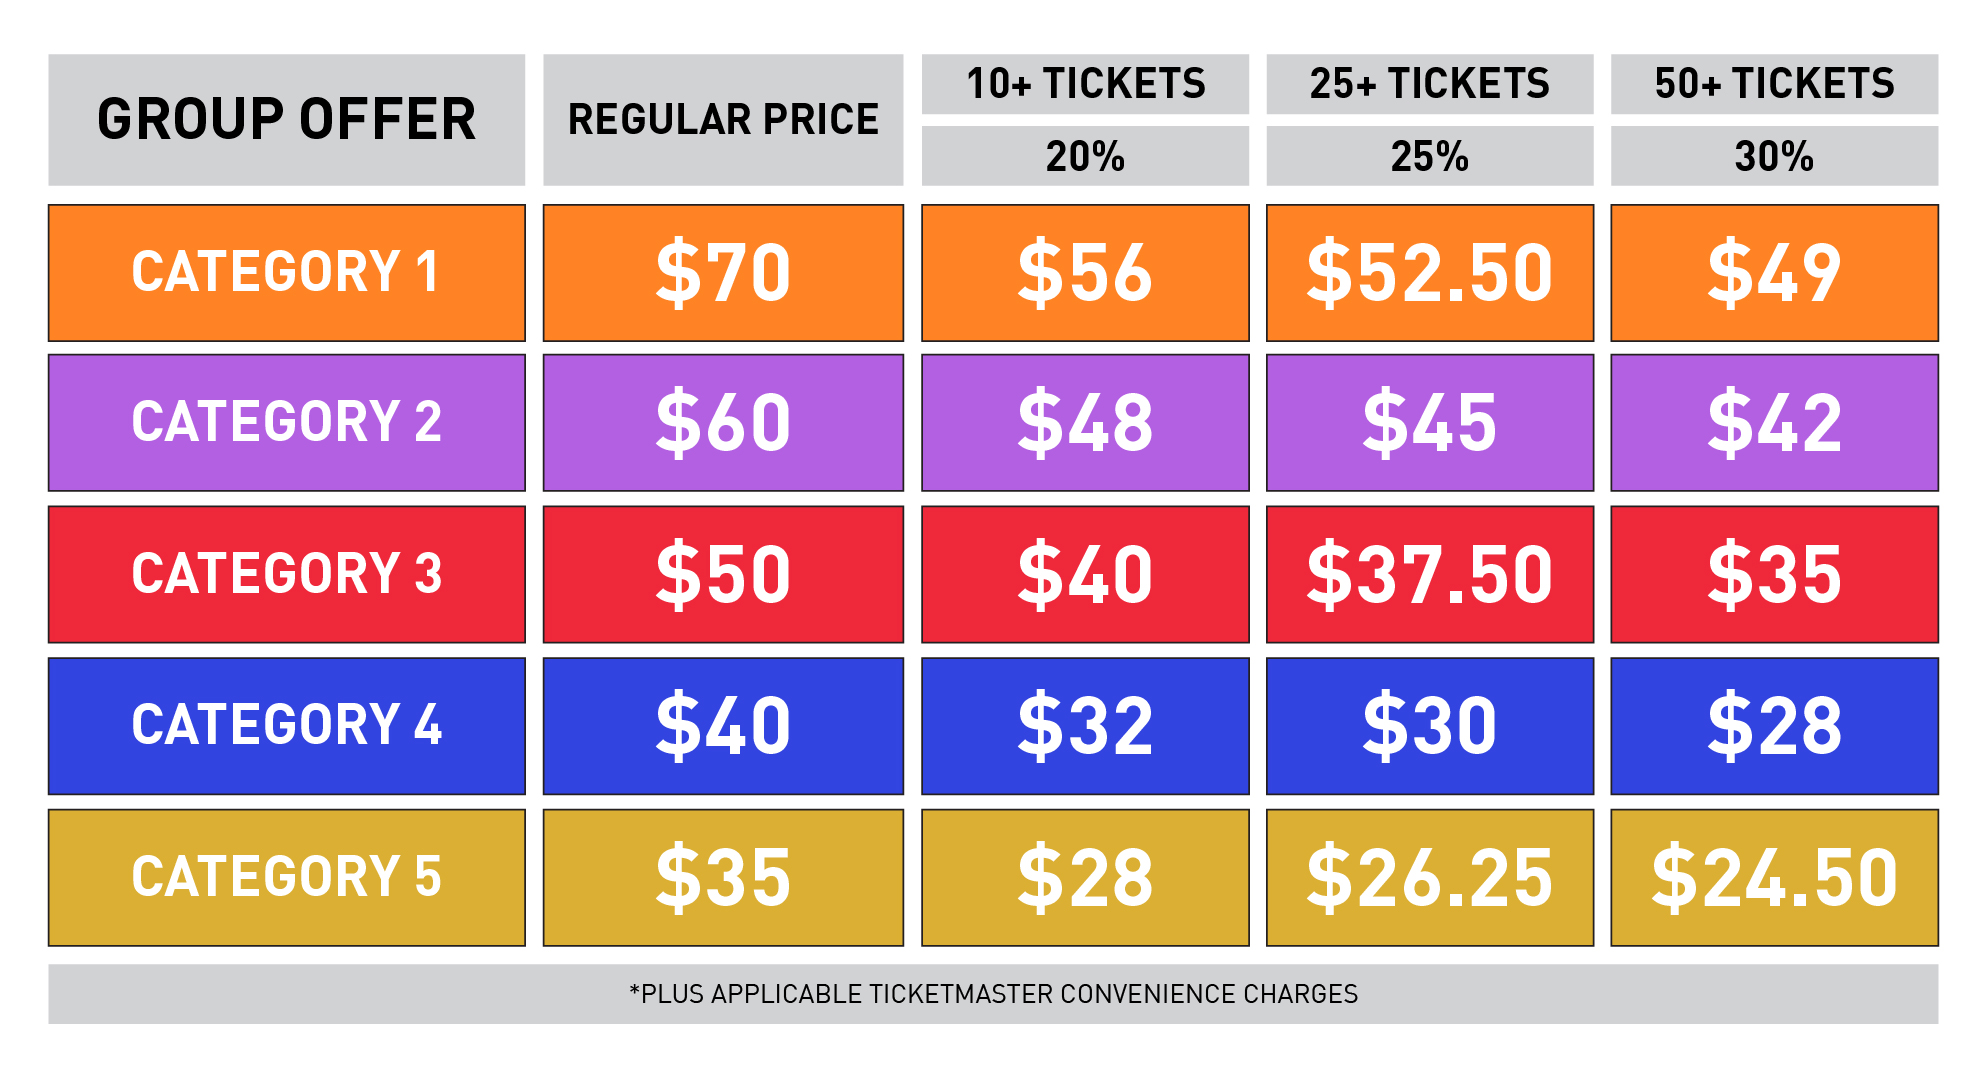Click the red CATEGORY 3 label

click(x=286, y=574)
